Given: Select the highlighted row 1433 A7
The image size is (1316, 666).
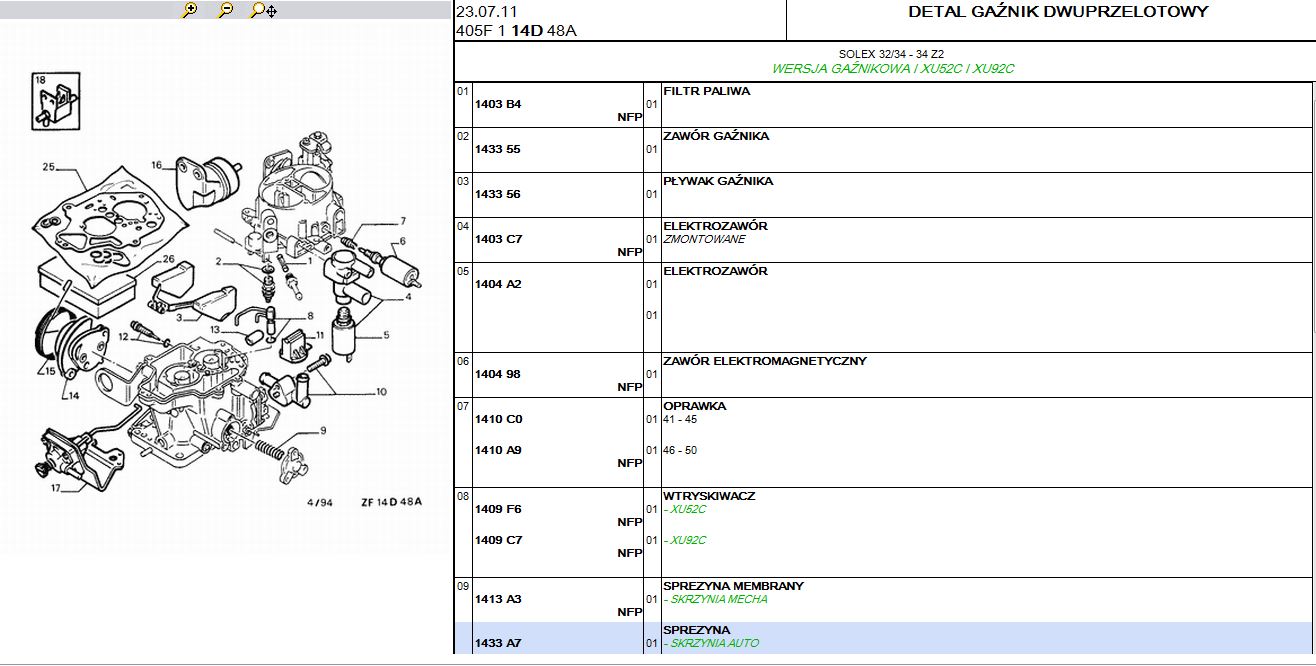Looking at the screenshot, I should (498, 643).
